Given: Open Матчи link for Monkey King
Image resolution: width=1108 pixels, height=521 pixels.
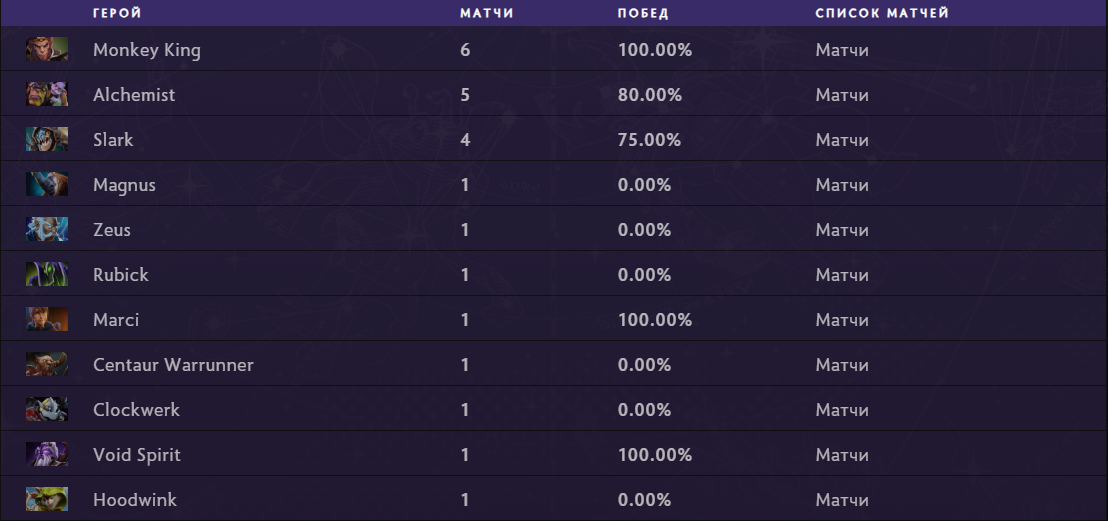Looking at the screenshot, I should [x=842, y=50].
